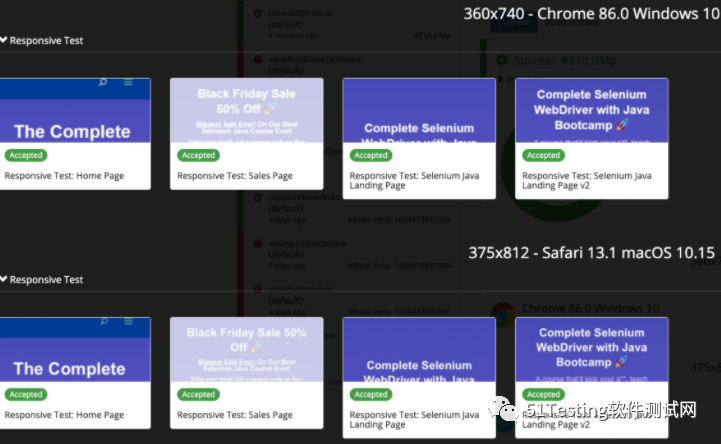Open Home Page thumbnail in 375x812 Safari group
This screenshot has height=444, width=721.
[x=75, y=349]
